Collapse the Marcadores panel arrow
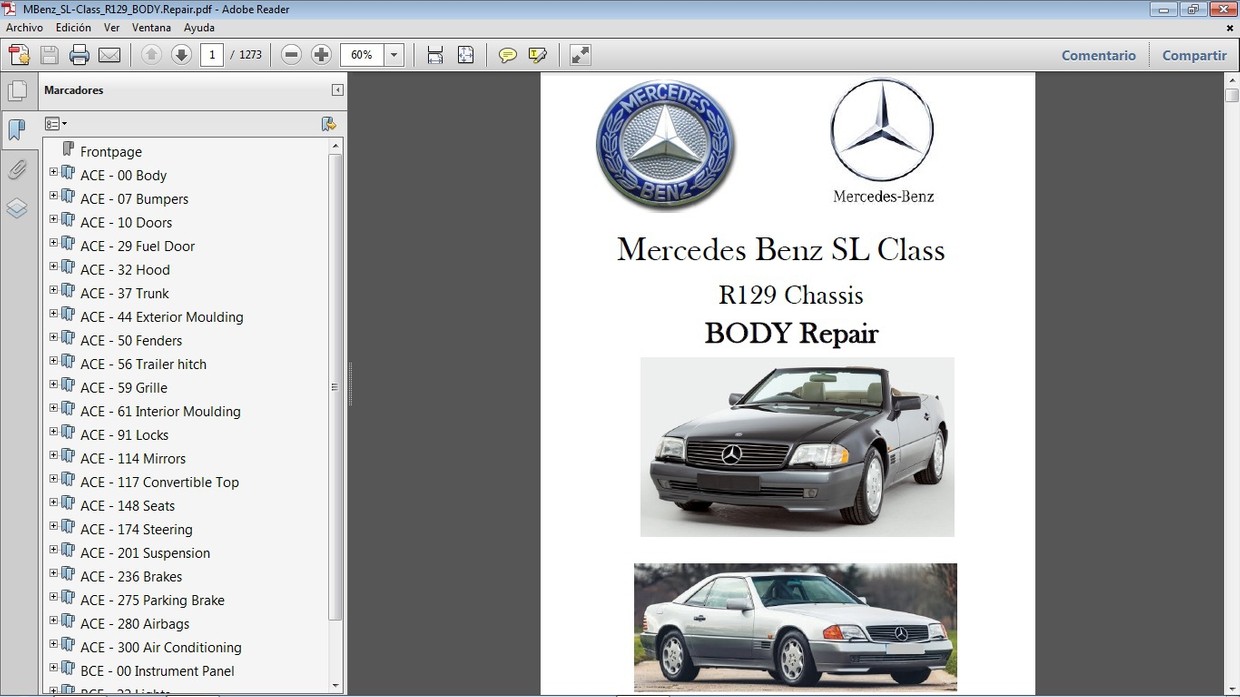 pos(336,90)
